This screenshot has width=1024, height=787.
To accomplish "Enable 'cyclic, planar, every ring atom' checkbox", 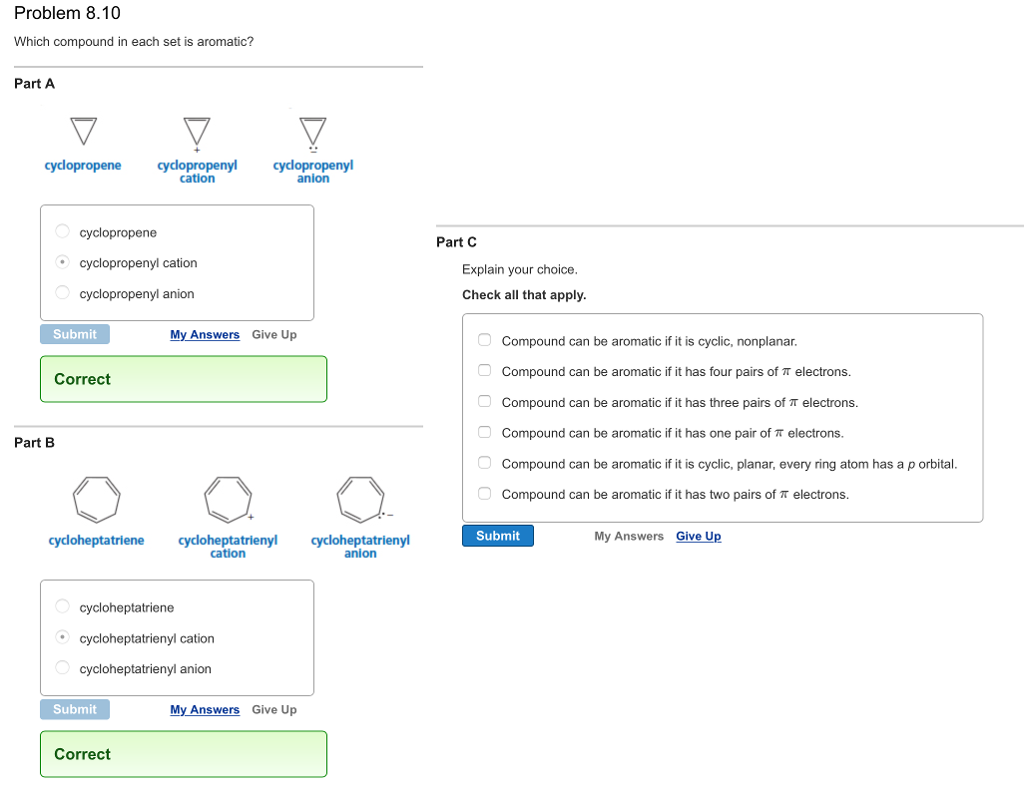I will 484,464.
